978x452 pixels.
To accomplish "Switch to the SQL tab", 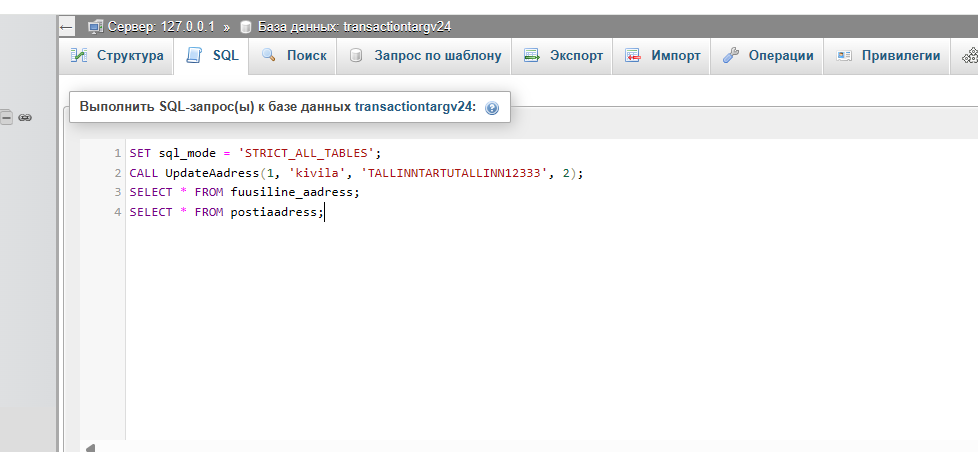I will pyautogui.click(x=211, y=55).
